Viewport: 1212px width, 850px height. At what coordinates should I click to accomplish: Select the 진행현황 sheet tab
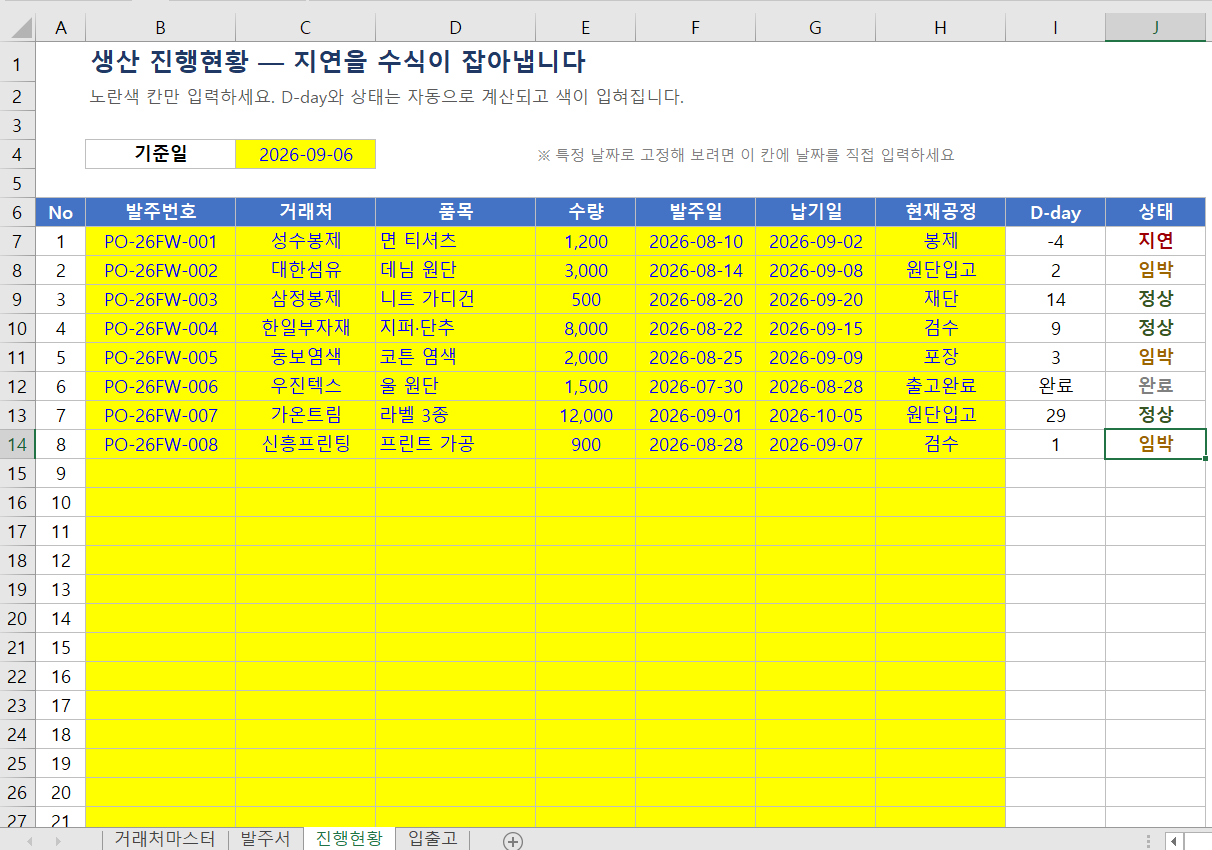pos(349,839)
